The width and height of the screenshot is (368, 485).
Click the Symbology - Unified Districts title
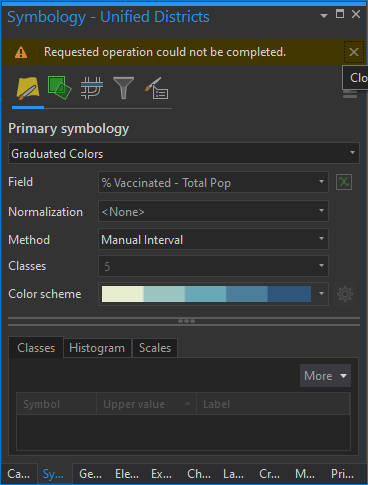coord(108,17)
